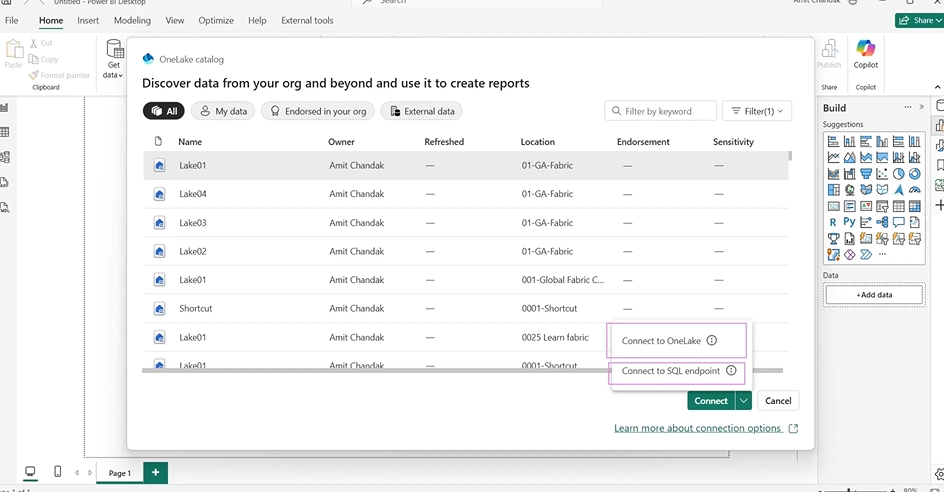Add a new page with plus button
Screen dimensions: 944x492
pos(155,472)
